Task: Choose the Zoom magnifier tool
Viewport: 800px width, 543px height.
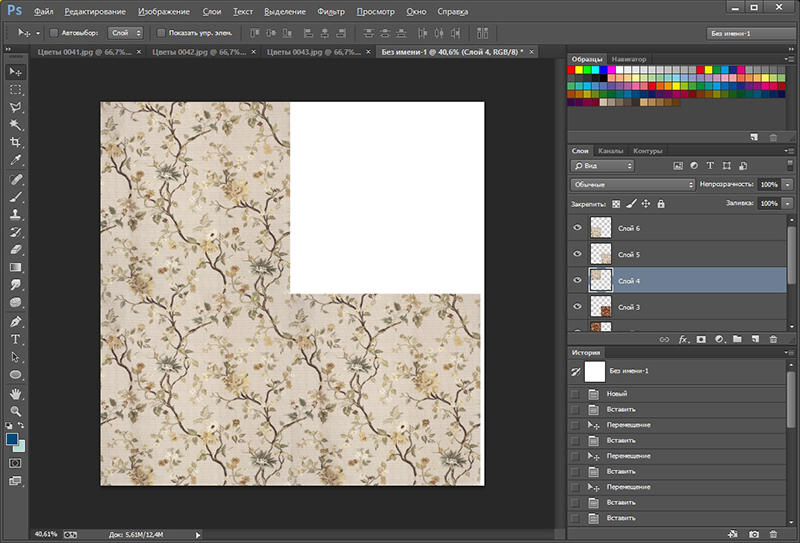Action: (x=16, y=411)
